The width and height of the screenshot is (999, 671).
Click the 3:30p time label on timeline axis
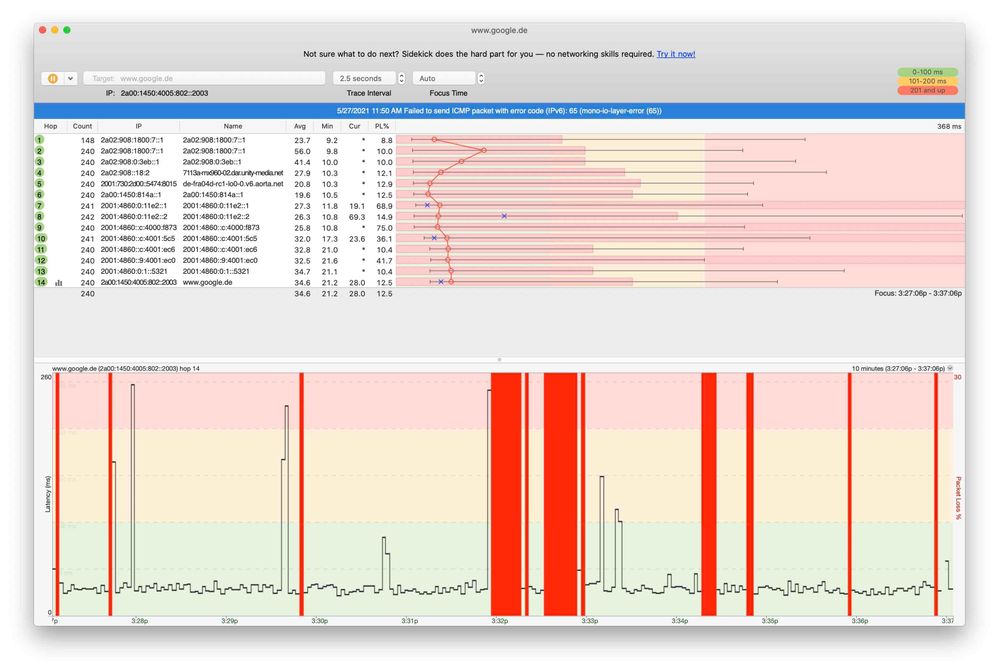(319, 621)
